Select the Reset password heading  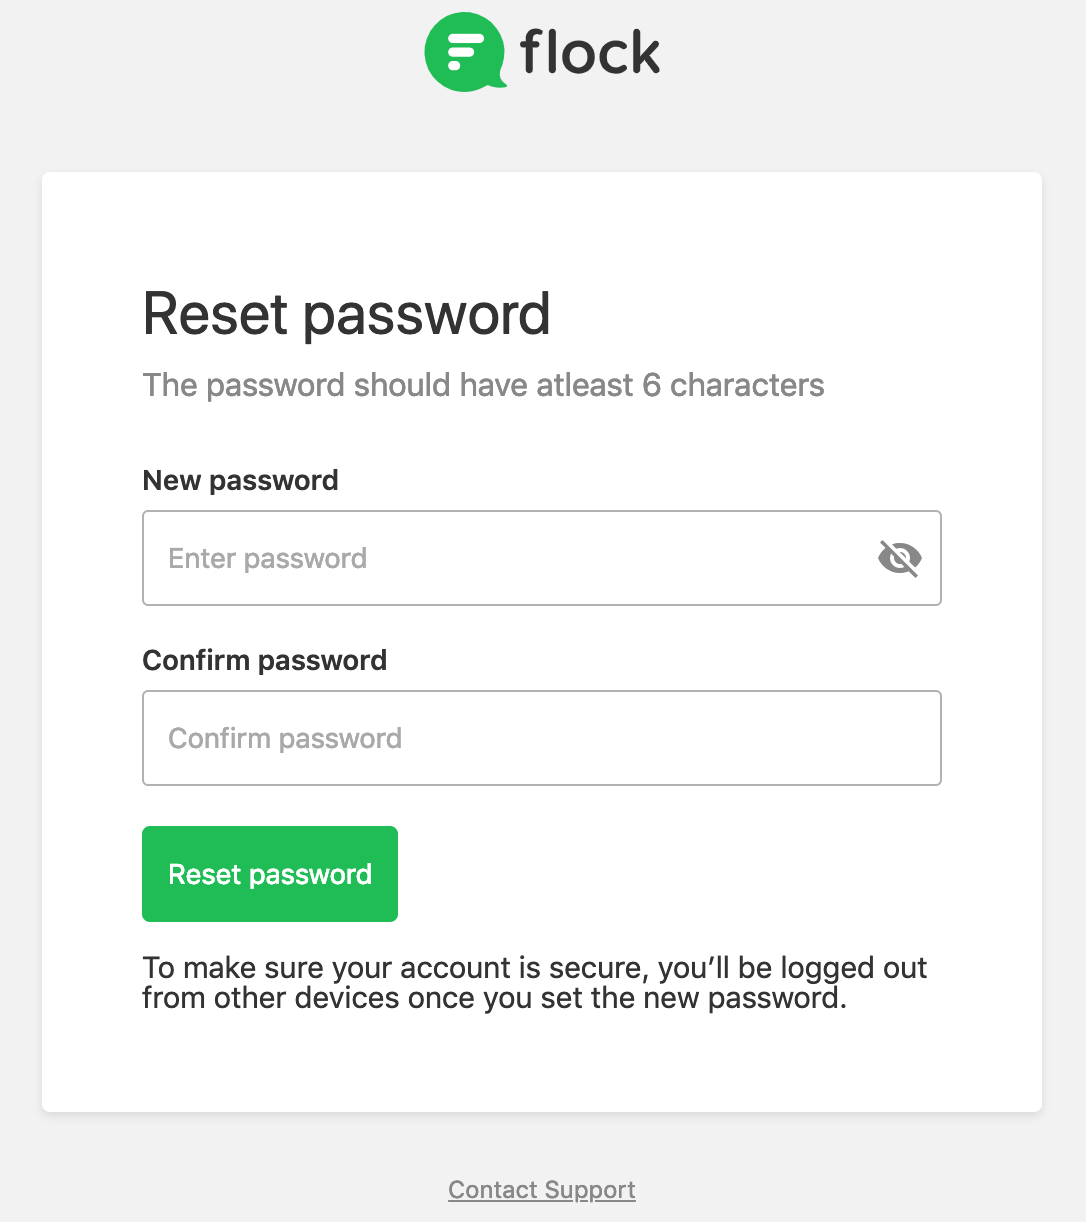347,314
